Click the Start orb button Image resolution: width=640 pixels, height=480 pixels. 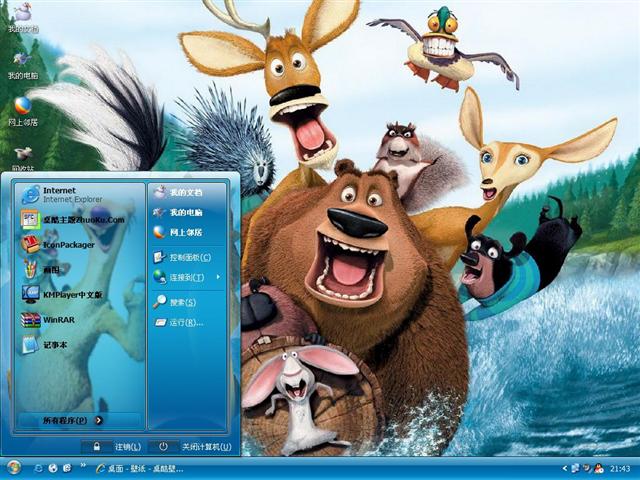pos(13,468)
